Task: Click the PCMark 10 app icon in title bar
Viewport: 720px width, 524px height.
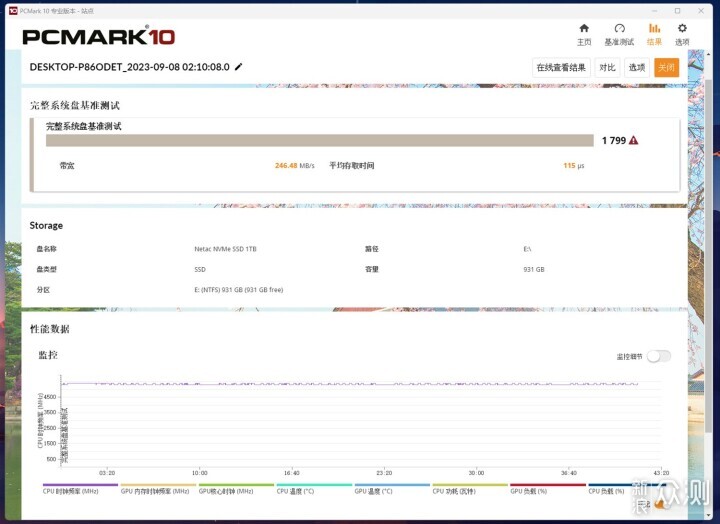Action: [13, 11]
